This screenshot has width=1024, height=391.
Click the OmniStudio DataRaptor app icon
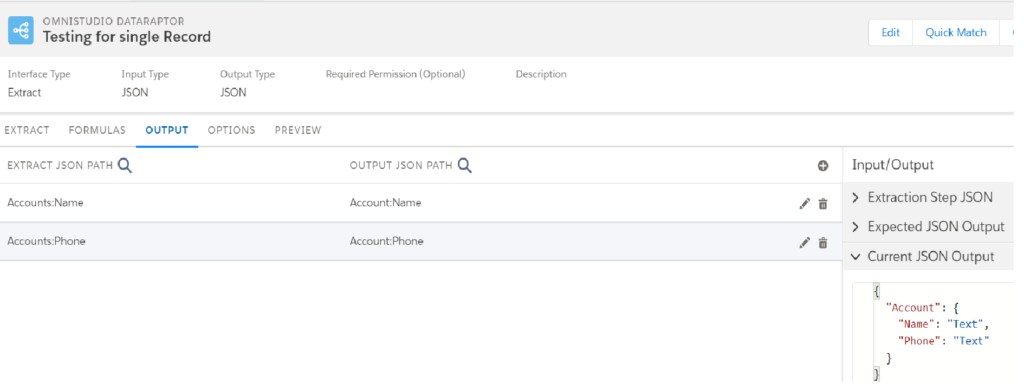21,30
